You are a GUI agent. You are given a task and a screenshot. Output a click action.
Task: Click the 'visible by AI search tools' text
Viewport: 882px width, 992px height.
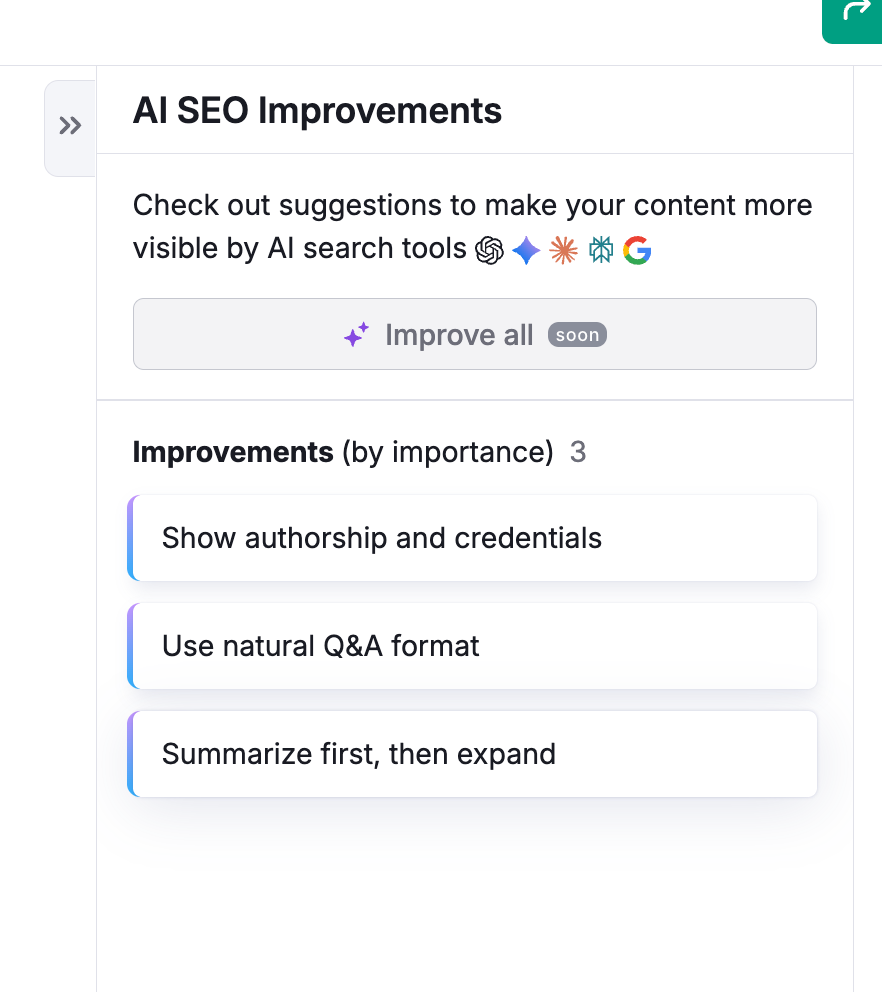pos(300,249)
